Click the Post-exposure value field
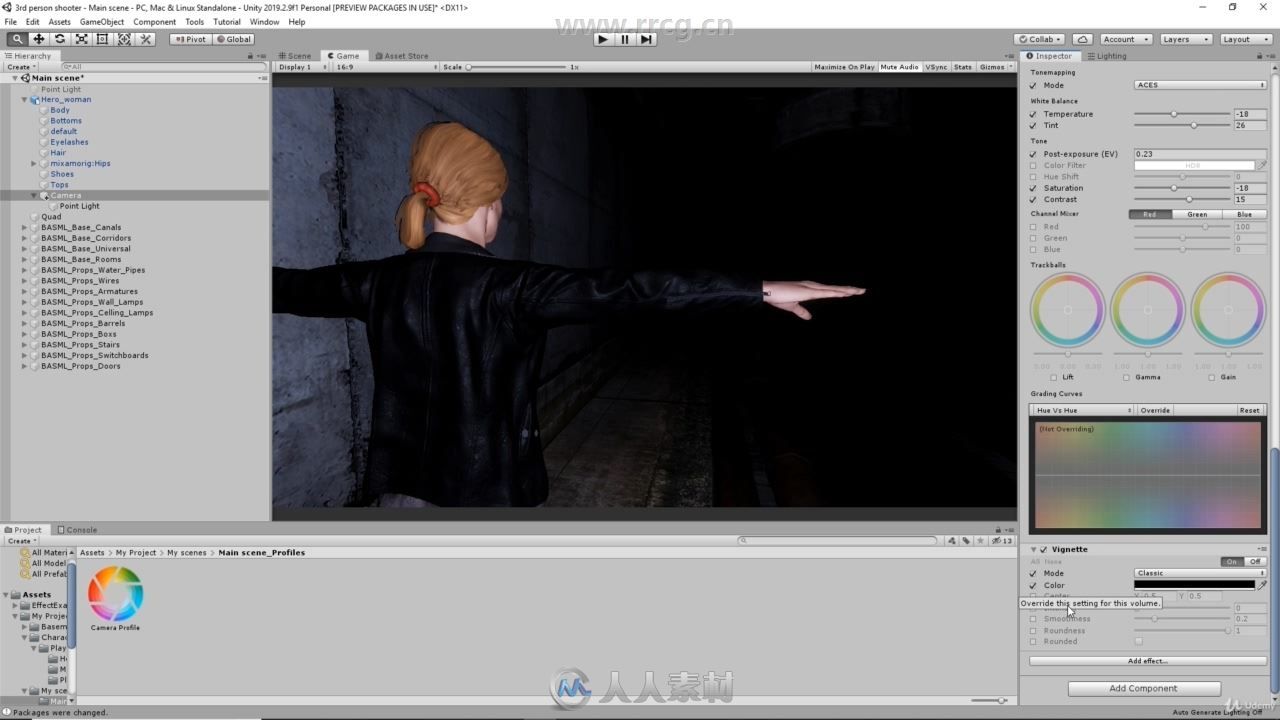 pyautogui.click(x=1200, y=154)
